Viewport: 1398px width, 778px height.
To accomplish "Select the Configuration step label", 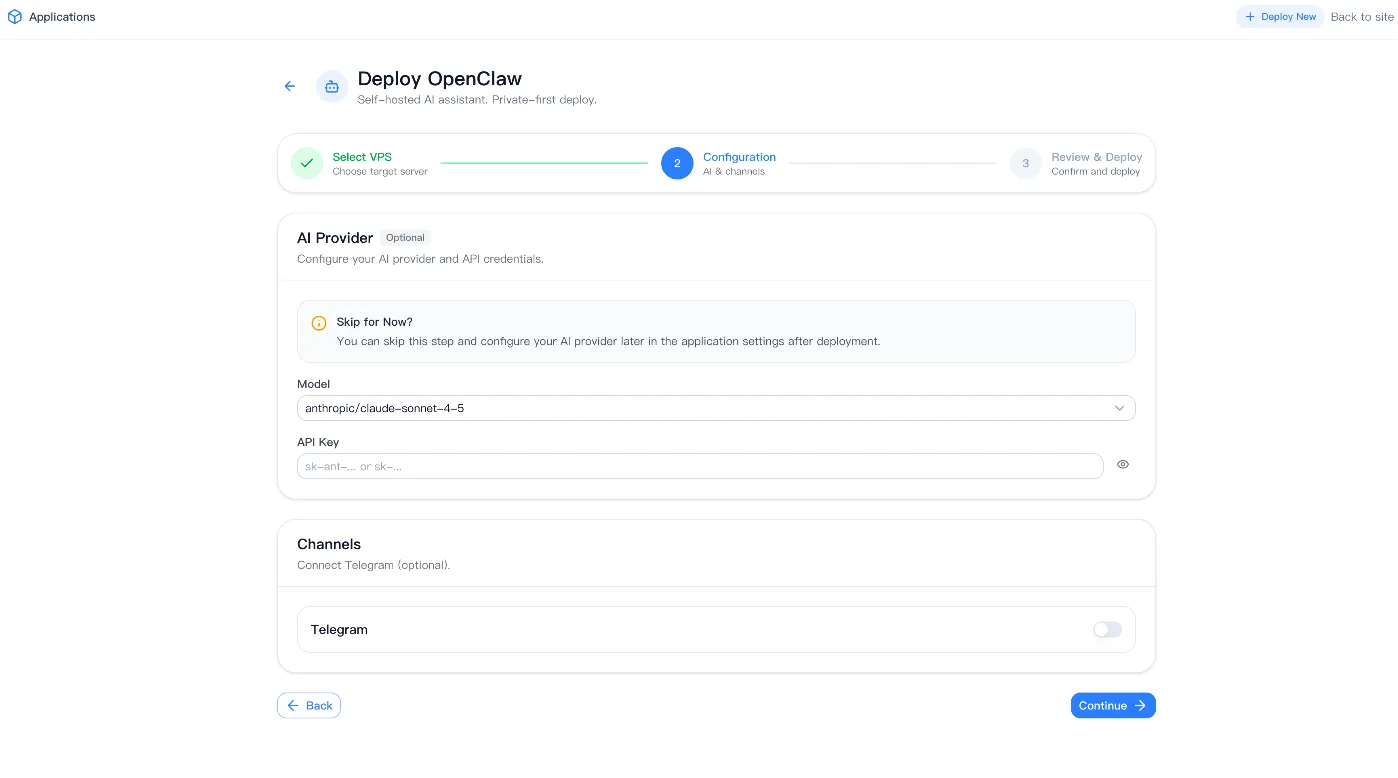I will tap(739, 157).
